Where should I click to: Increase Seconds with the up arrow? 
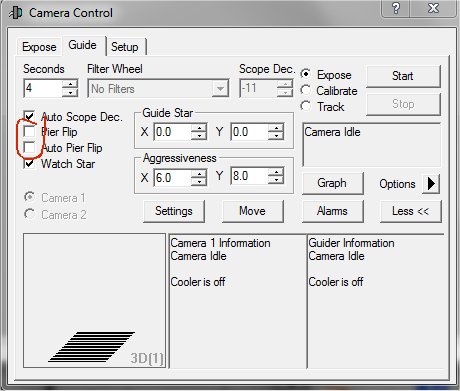[x=70, y=84]
